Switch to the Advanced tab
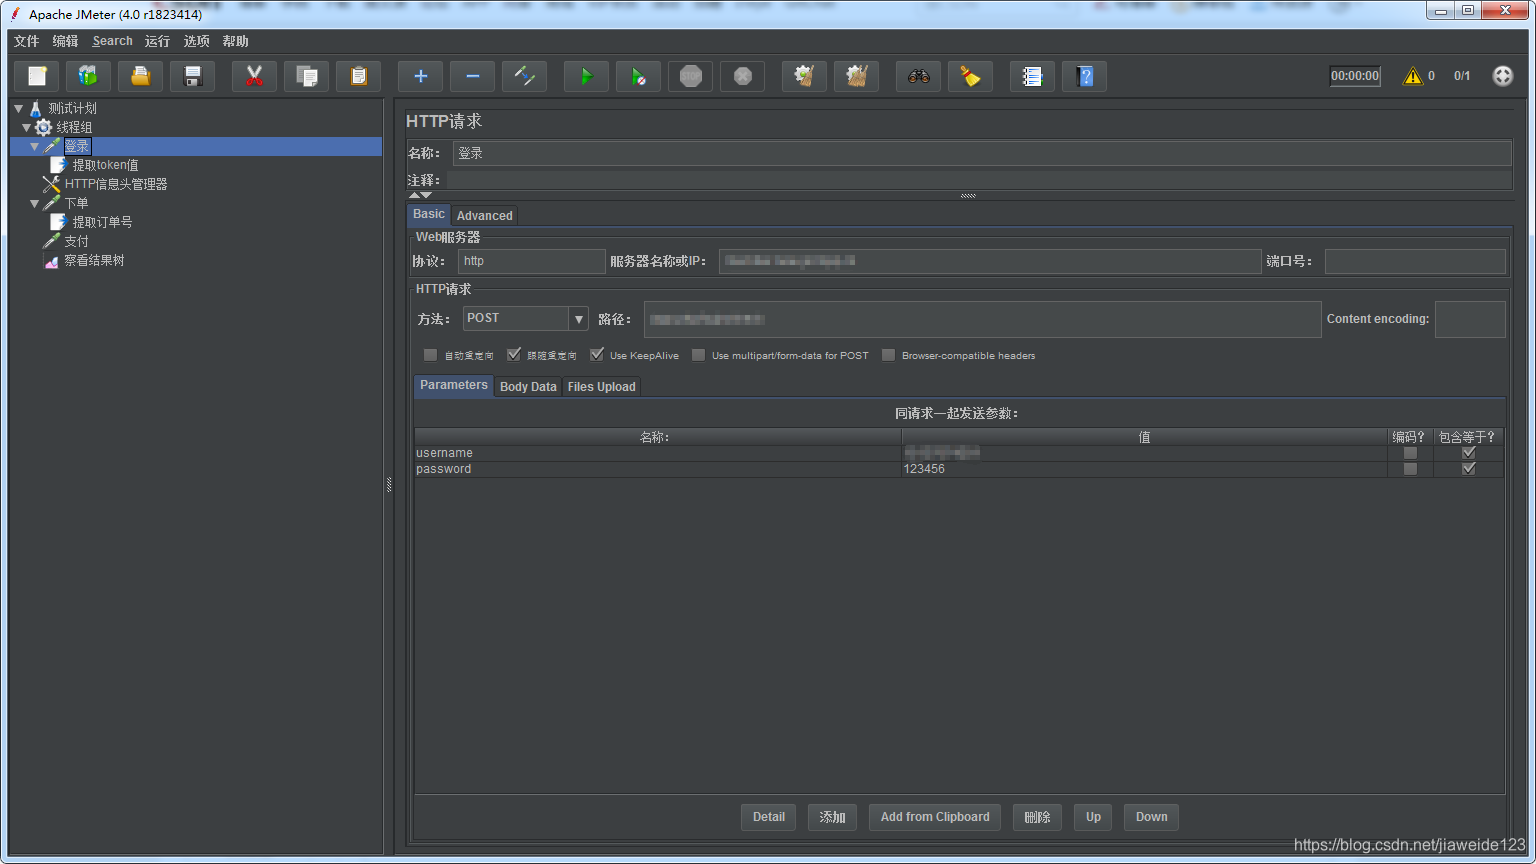Image resolution: width=1536 pixels, height=864 pixels. [485, 215]
